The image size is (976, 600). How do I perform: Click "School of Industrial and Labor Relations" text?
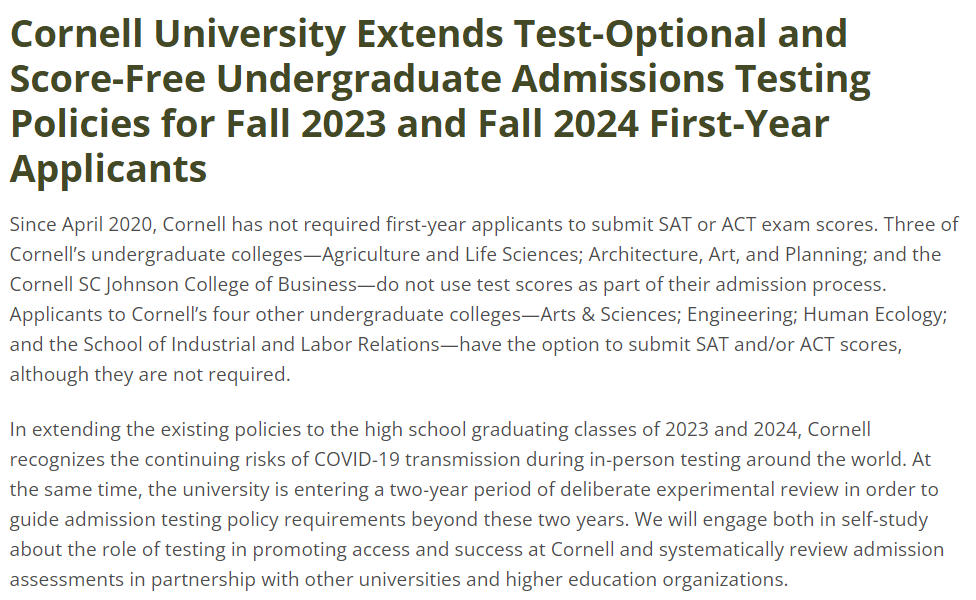(261, 344)
